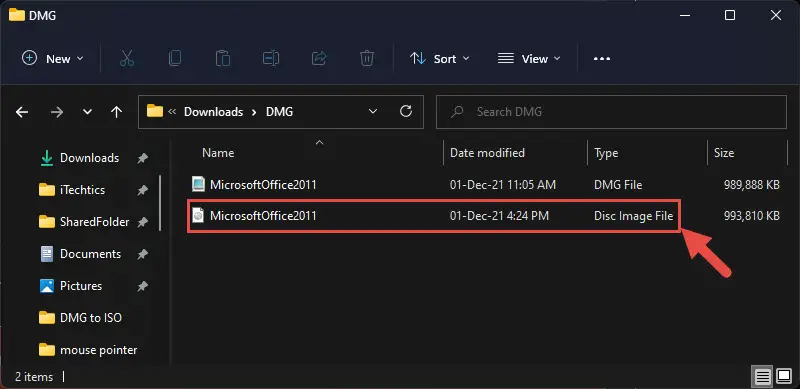Open the View layout dropdown
Screen dimensions: 800x389
529,59
